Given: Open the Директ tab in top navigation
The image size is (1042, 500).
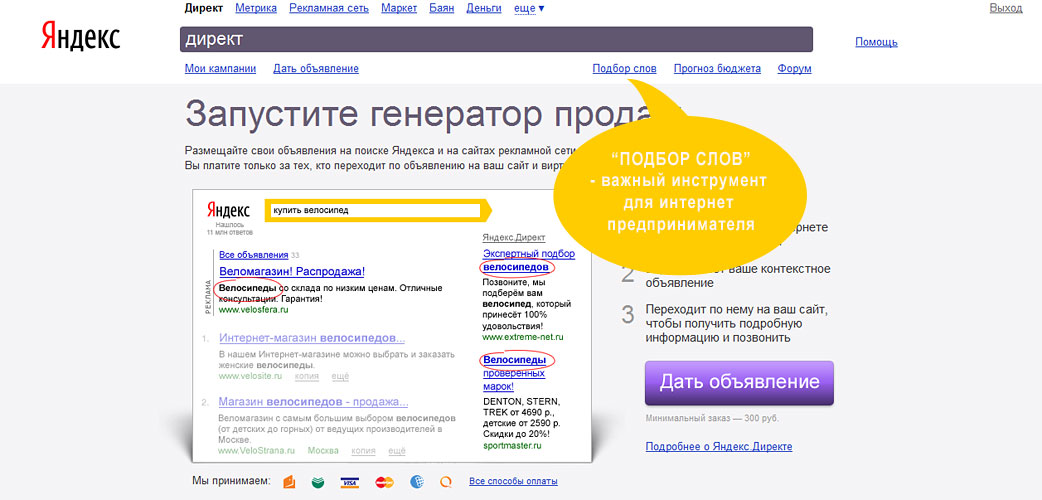Looking at the screenshot, I should tap(204, 8).
